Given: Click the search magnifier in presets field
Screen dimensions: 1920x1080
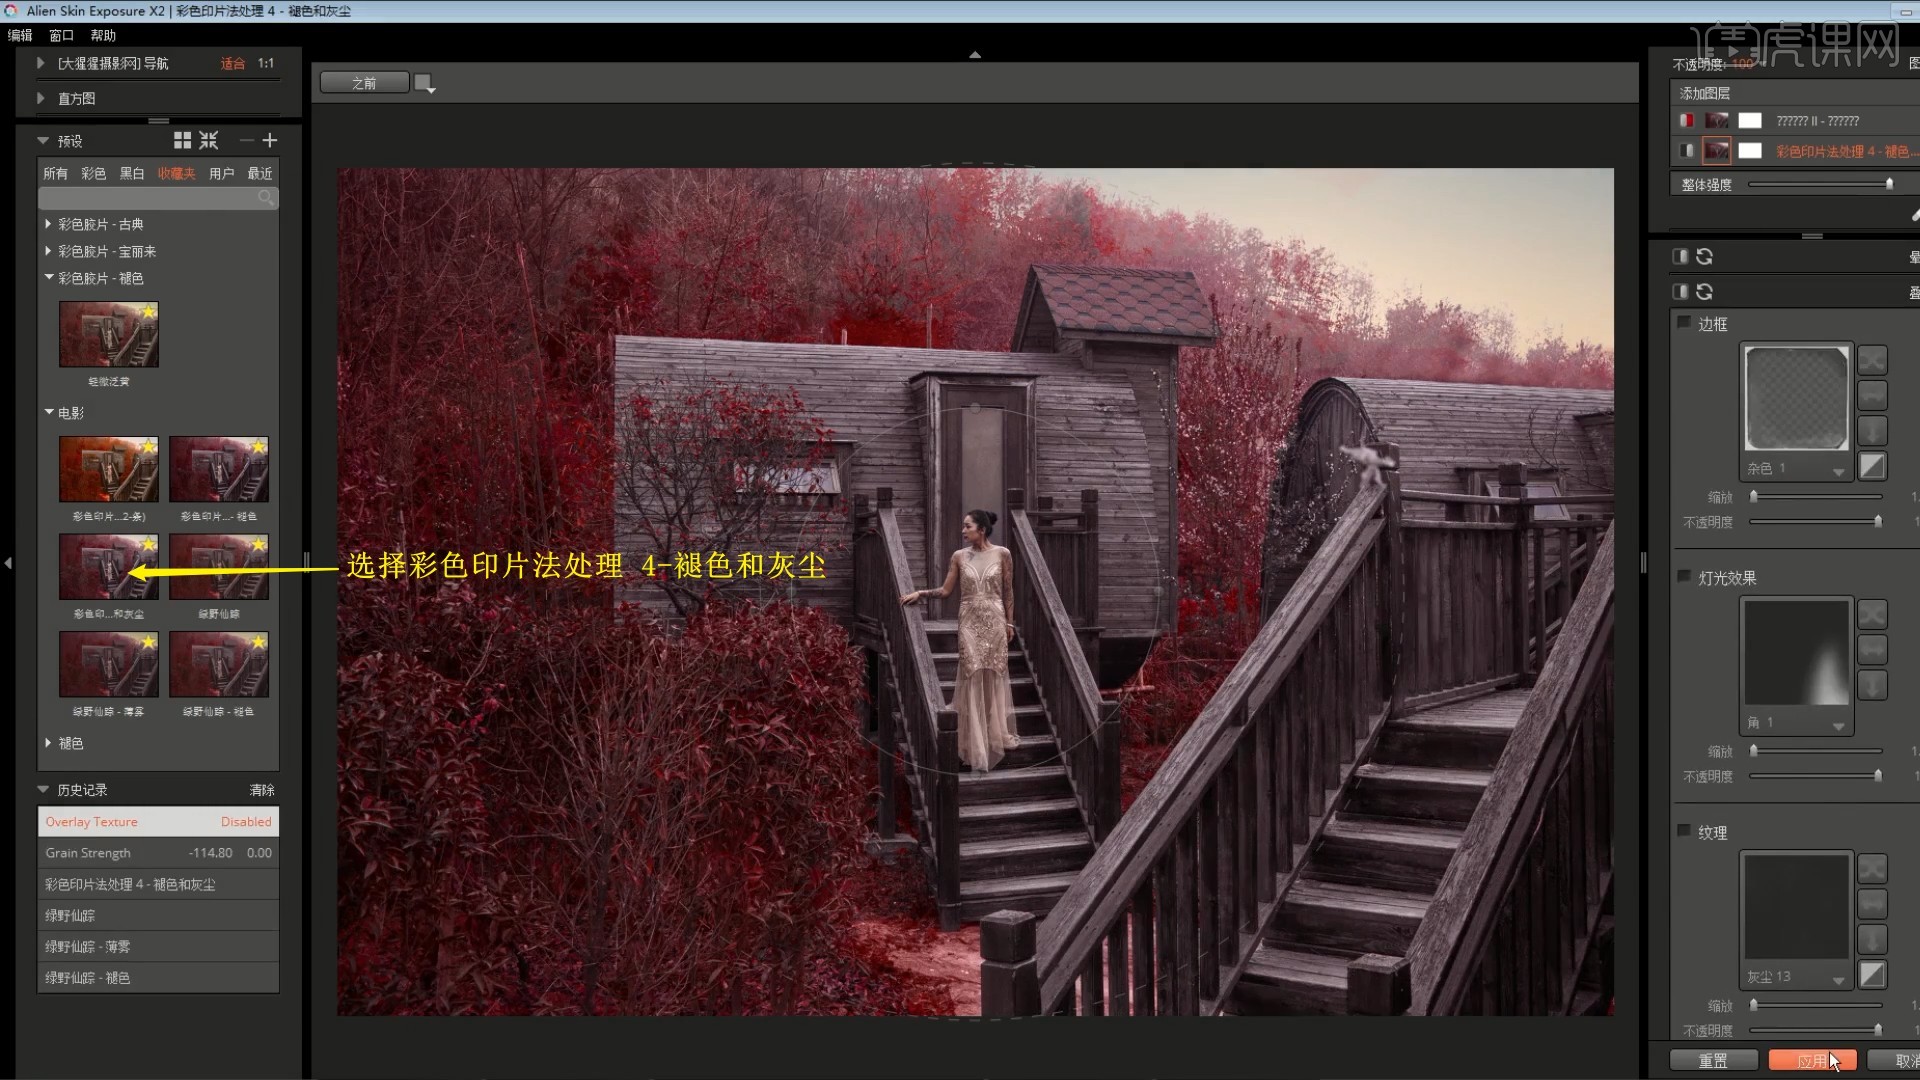Looking at the screenshot, I should [265, 198].
